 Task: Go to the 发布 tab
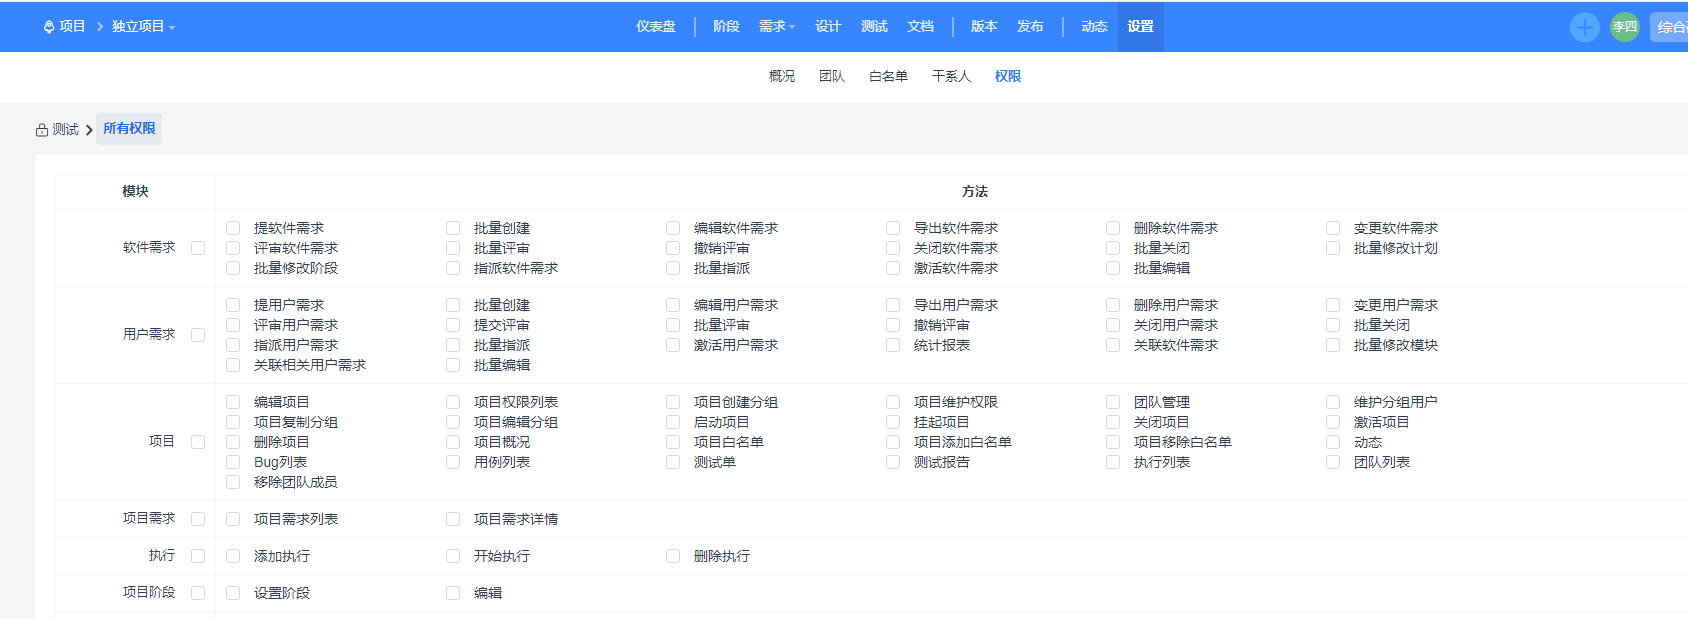(x=1030, y=27)
